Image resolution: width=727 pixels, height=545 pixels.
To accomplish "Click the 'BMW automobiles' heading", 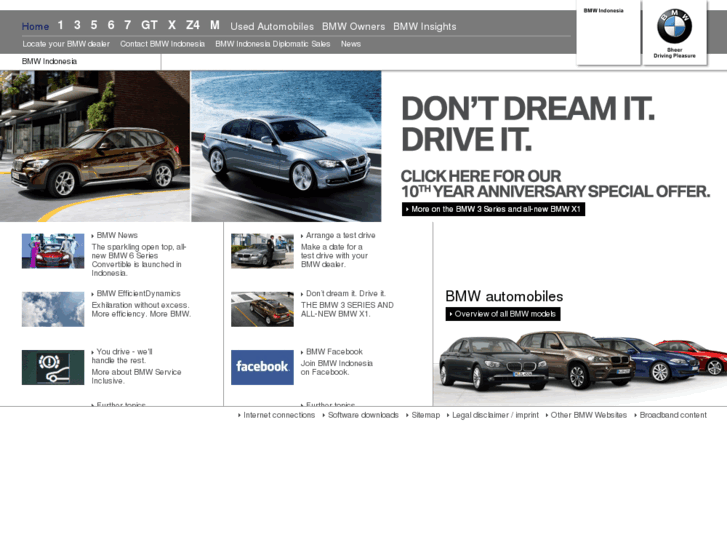I will point(504,296).
